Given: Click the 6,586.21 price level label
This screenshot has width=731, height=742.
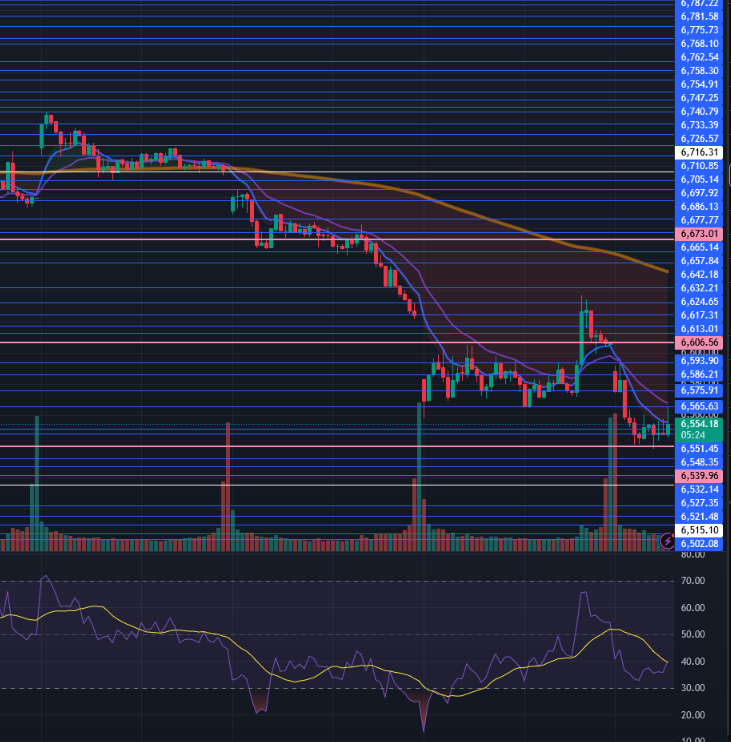Looking at the screenshot, I should coord(699,375).
